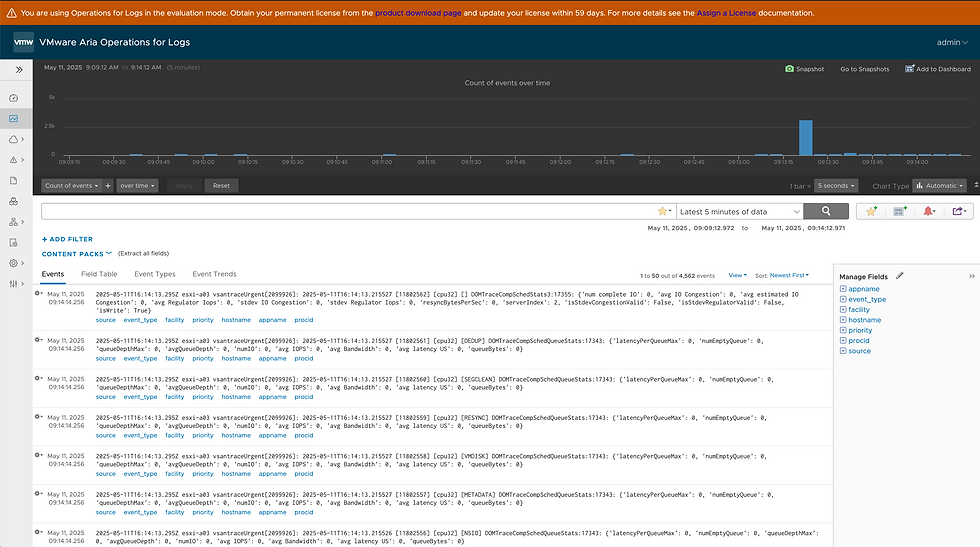Select the tall bar in the events chart
980x547 pixels.
(806, 138)
